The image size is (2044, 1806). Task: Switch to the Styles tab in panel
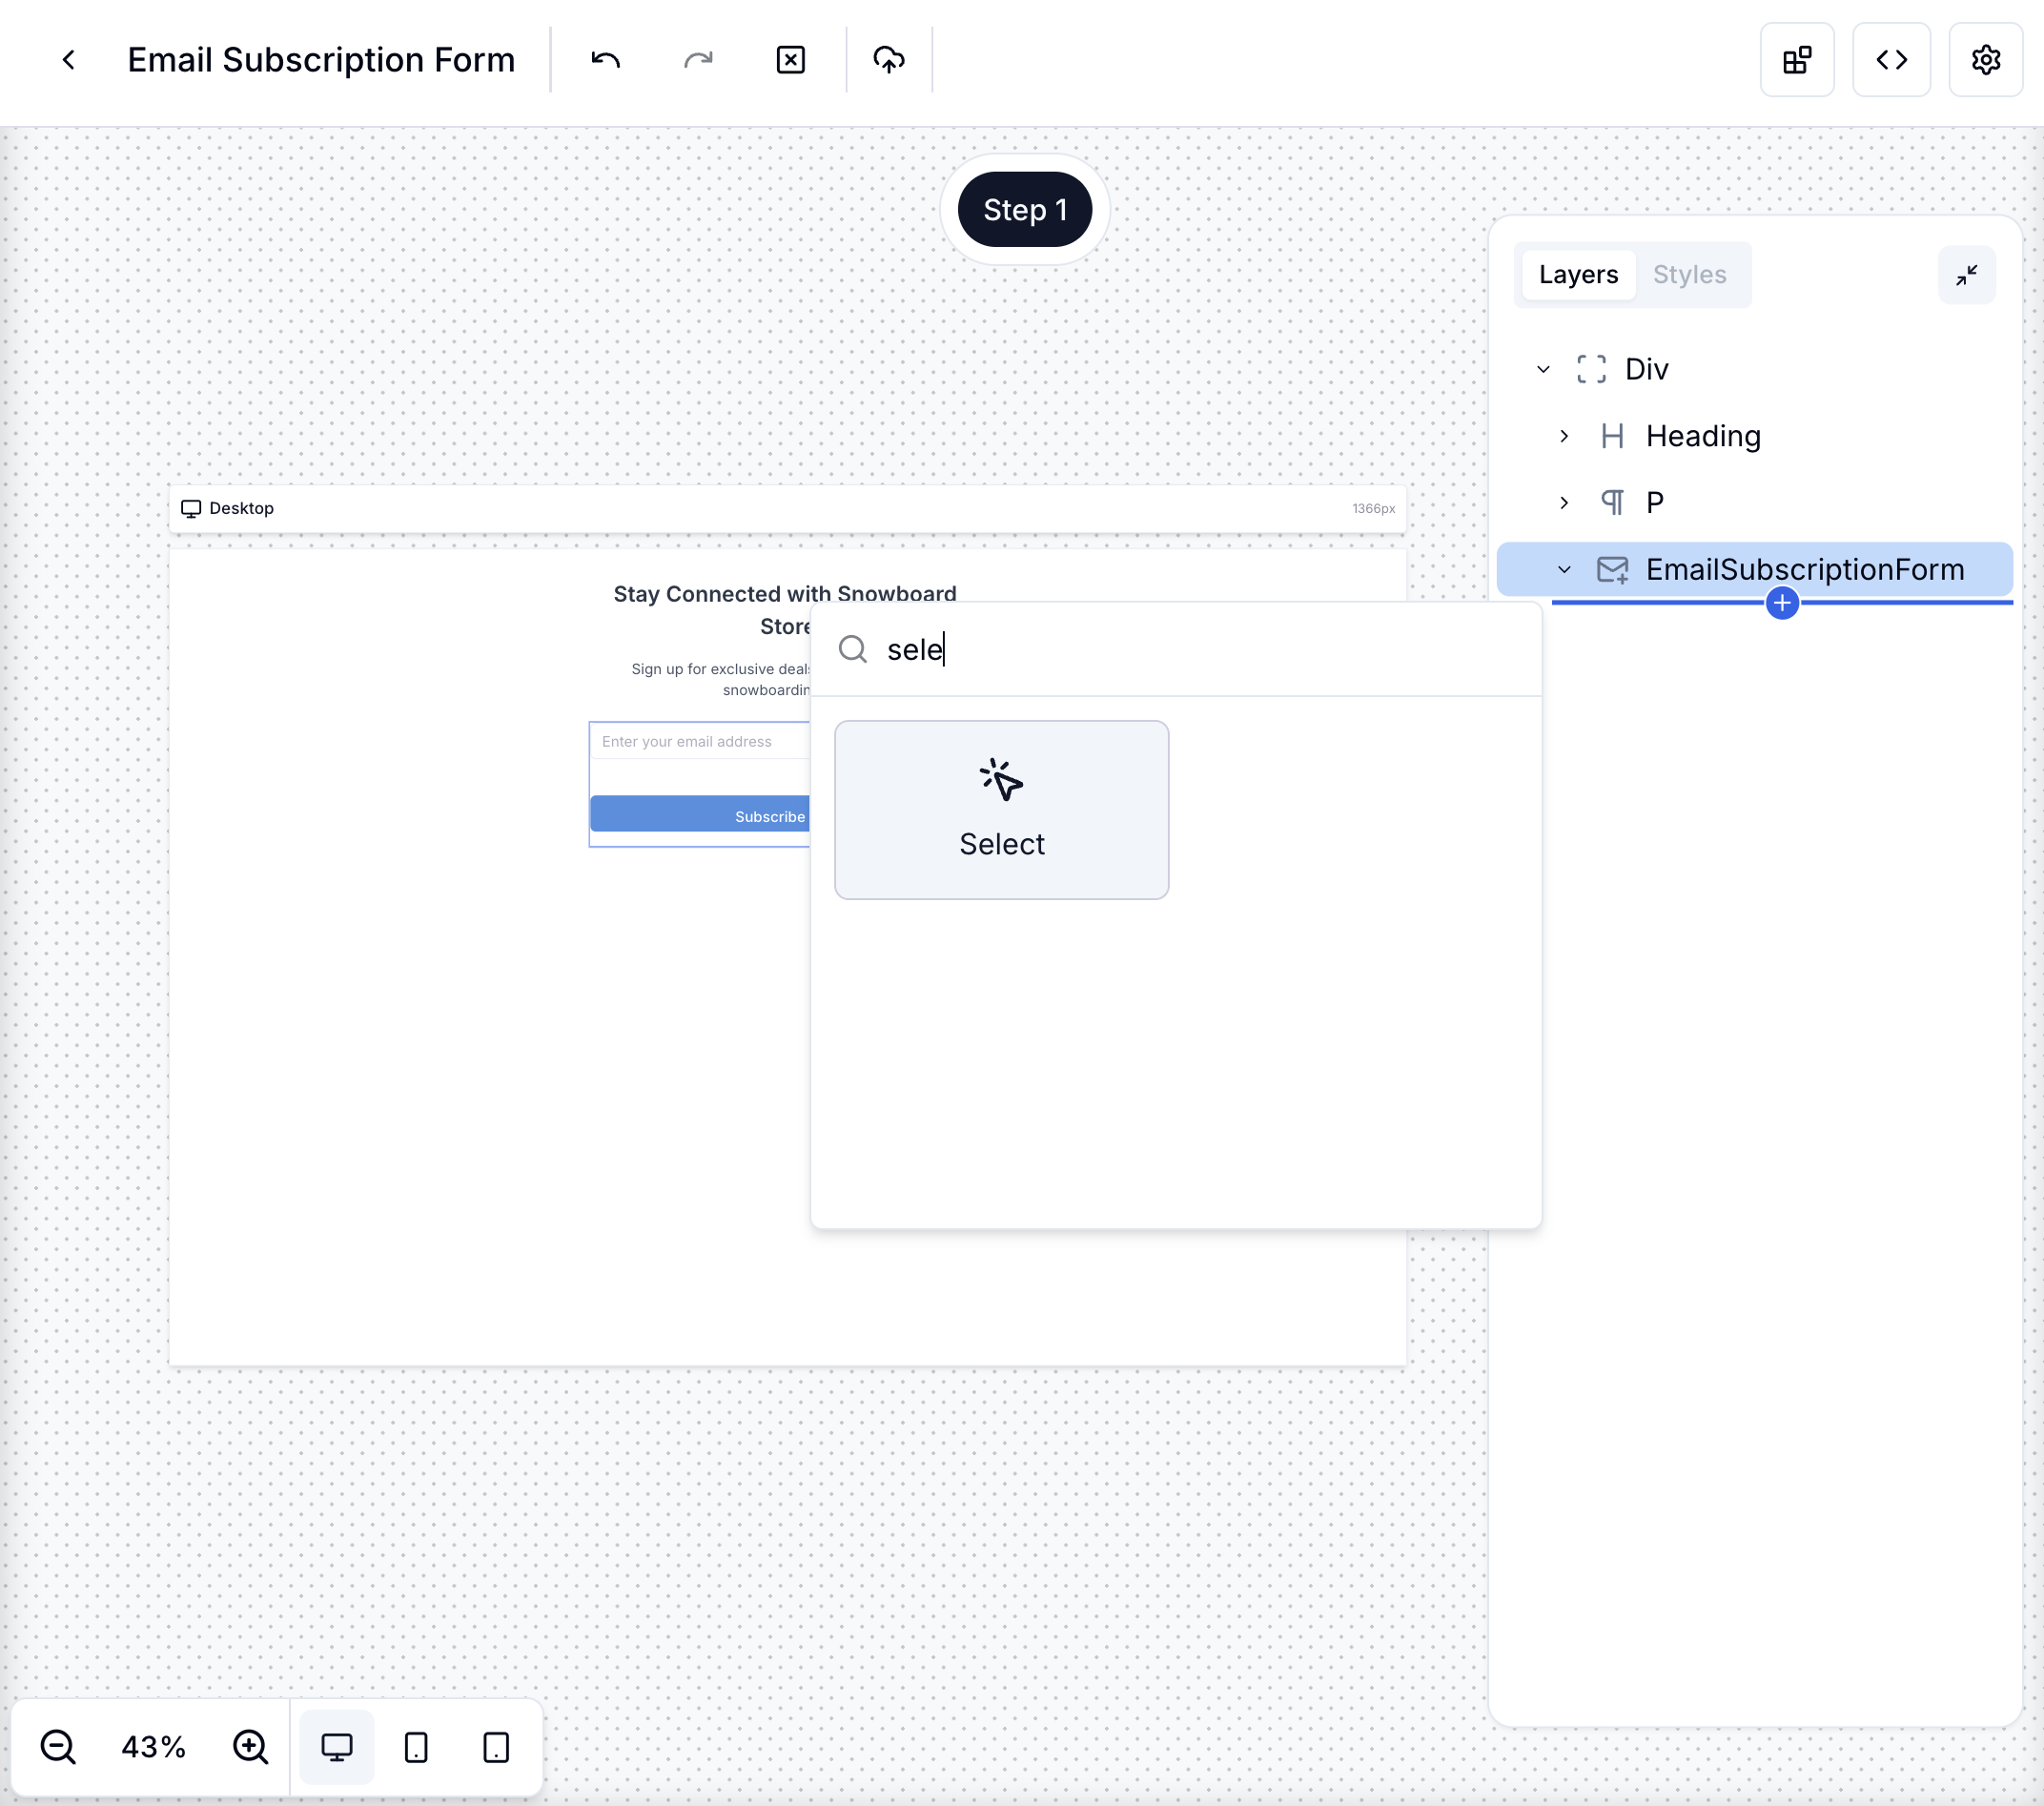[1686, 274]
